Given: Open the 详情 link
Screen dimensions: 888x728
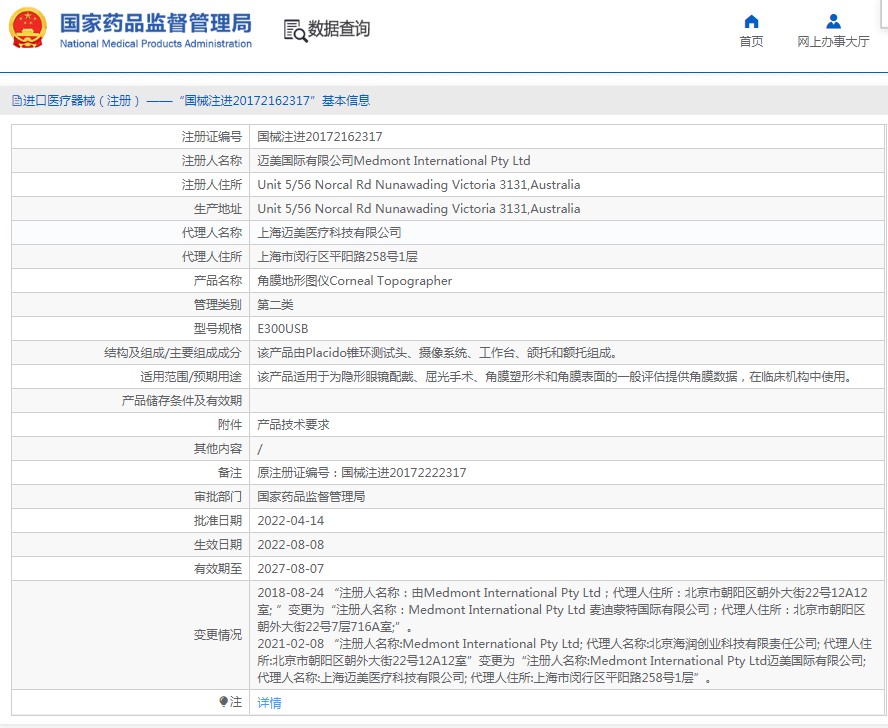Looking at the screenshot, I should point(269,703).
